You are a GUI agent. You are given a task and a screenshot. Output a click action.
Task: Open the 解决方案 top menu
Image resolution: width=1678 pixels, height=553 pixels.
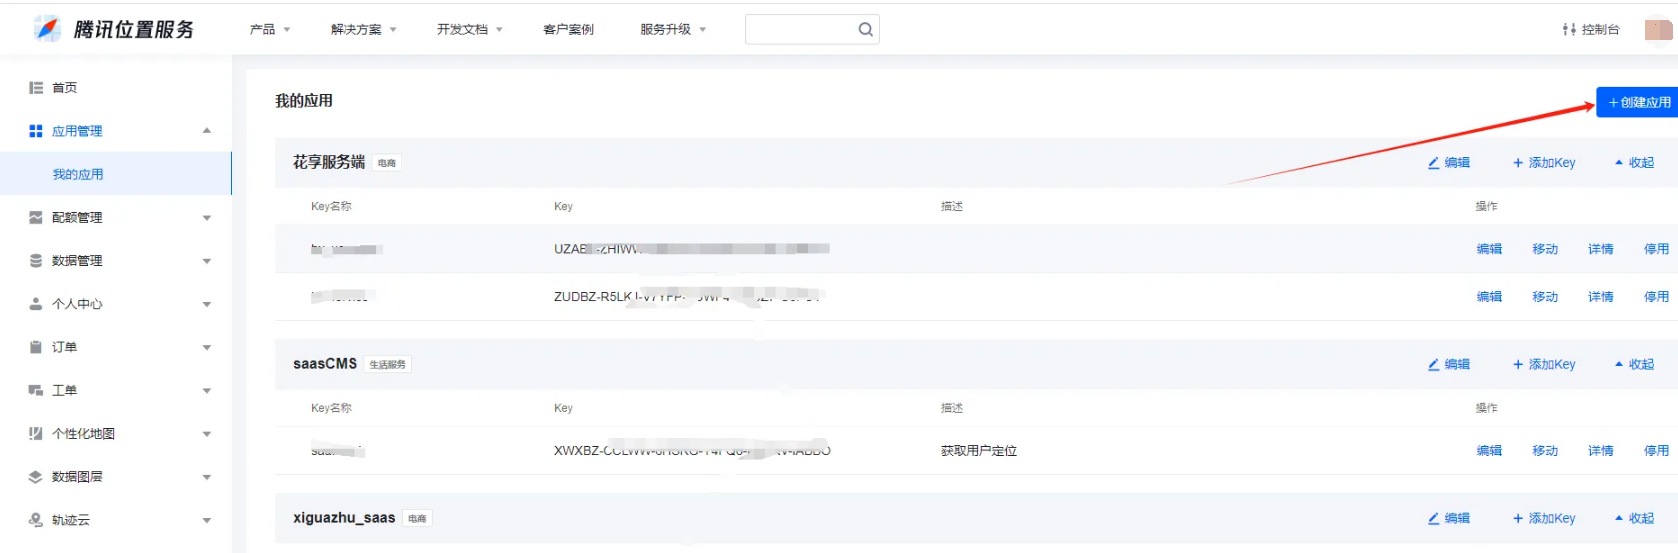[364, 29]
